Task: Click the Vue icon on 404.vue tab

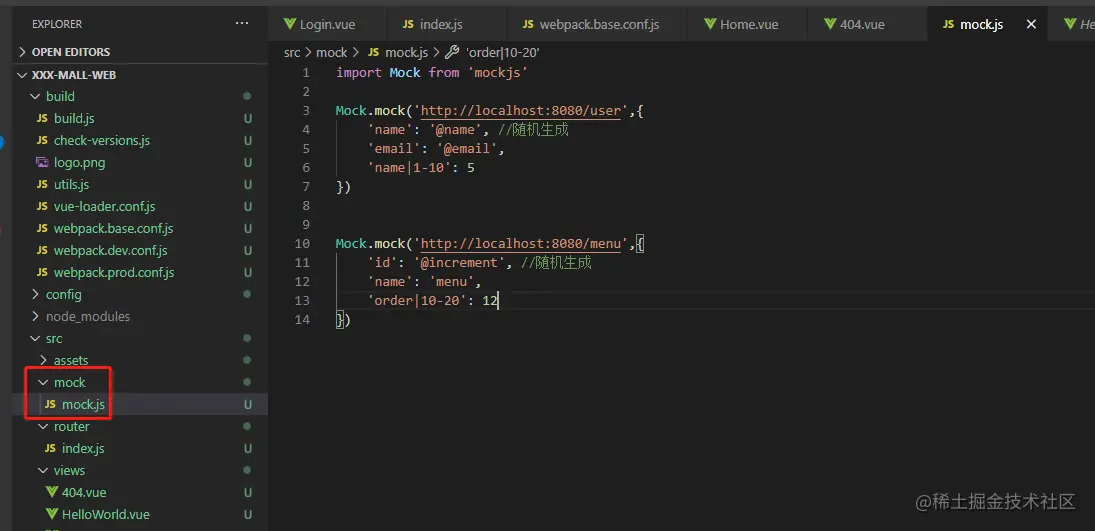Action: coord(830,24)
